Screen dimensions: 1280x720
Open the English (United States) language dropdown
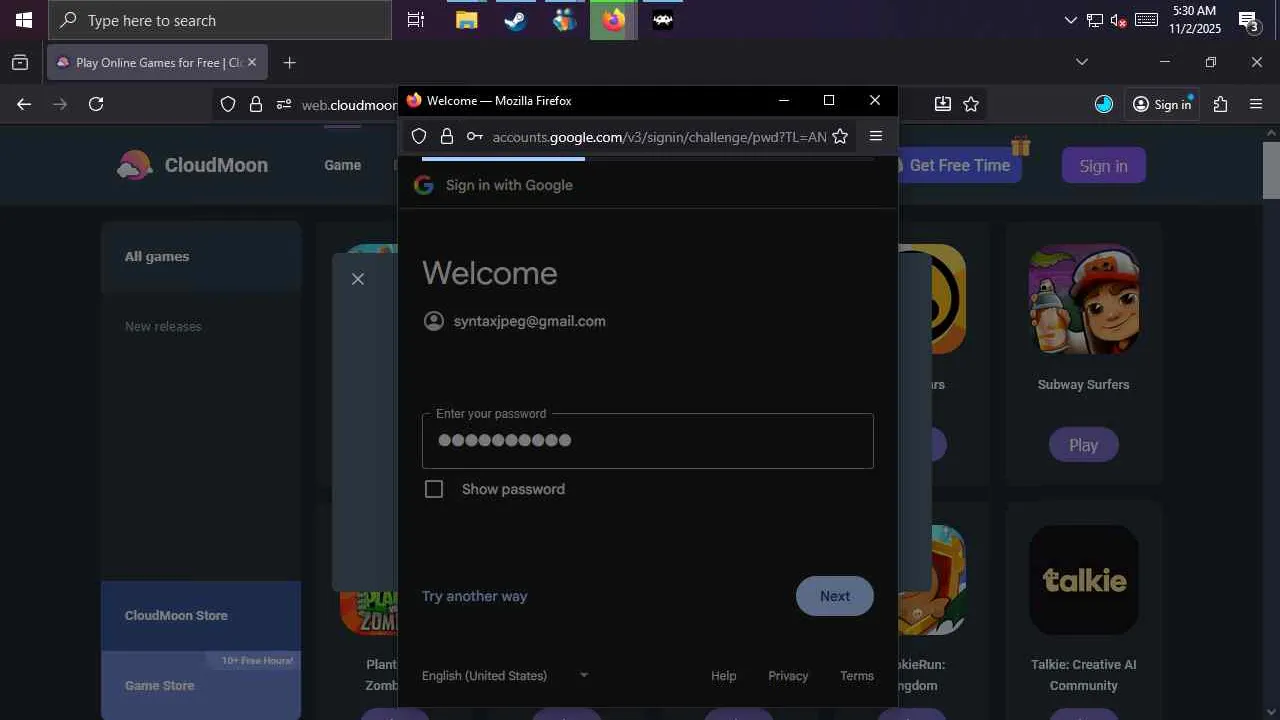(x=505, y=676)
